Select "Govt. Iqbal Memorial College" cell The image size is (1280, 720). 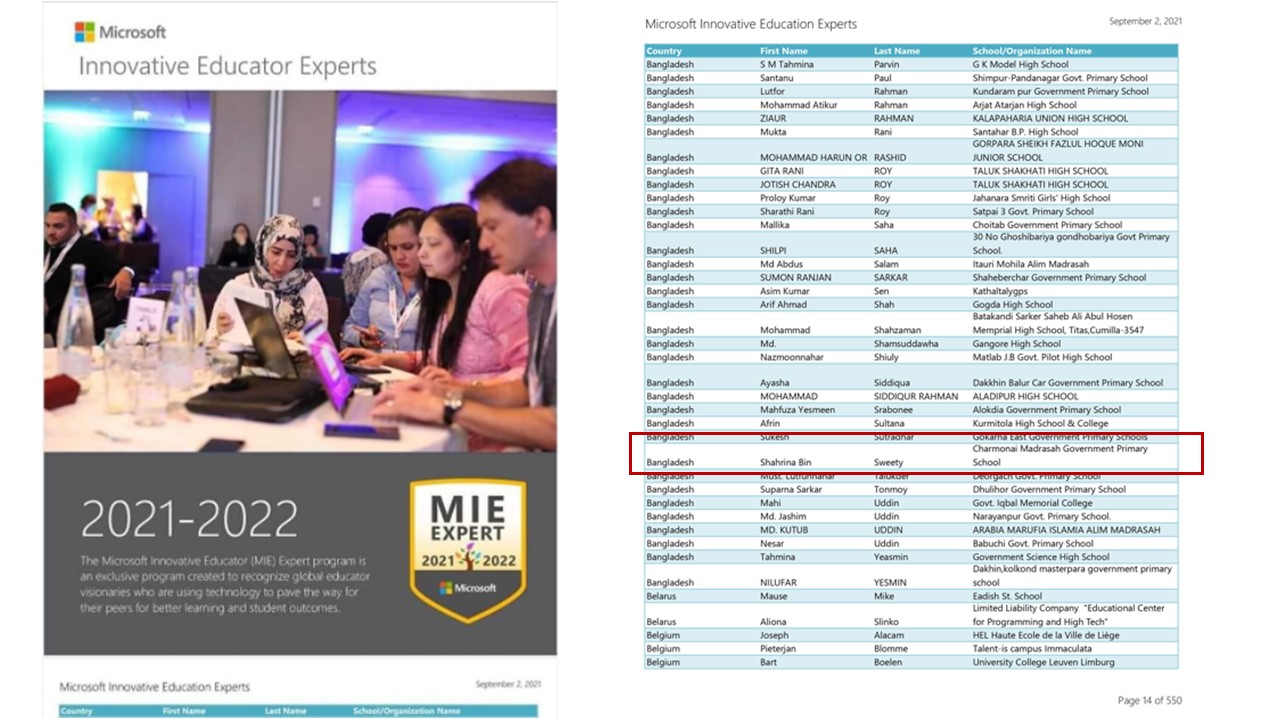click(1033, 503)
